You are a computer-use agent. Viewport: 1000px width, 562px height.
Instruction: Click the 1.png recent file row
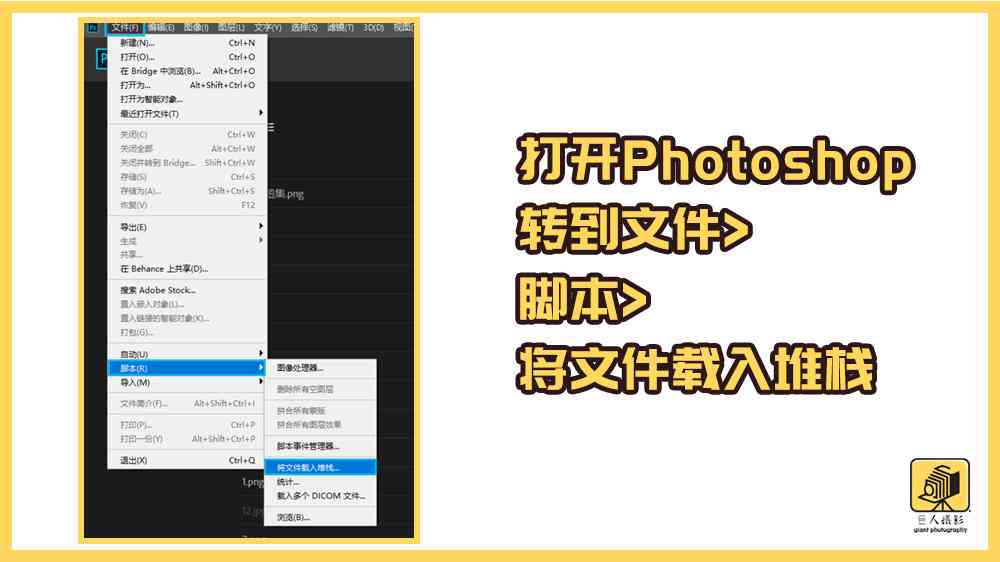253,482
